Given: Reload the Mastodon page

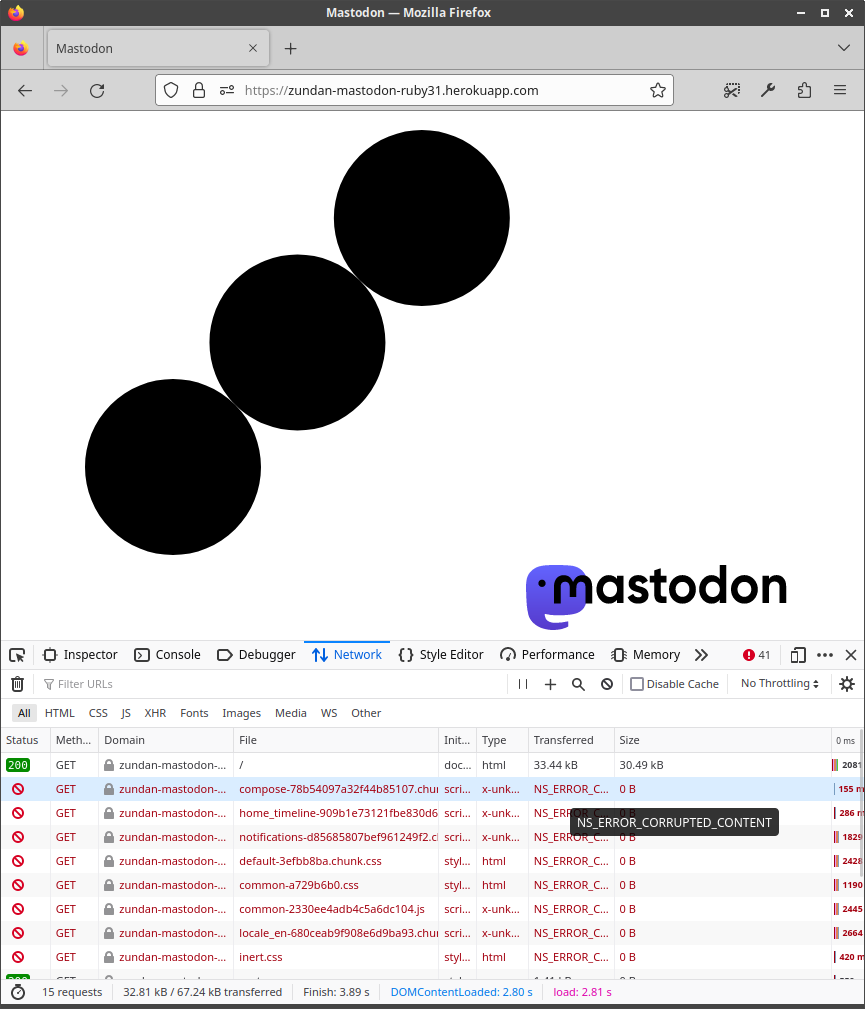Looking at the screenshot, I should 97,91.
